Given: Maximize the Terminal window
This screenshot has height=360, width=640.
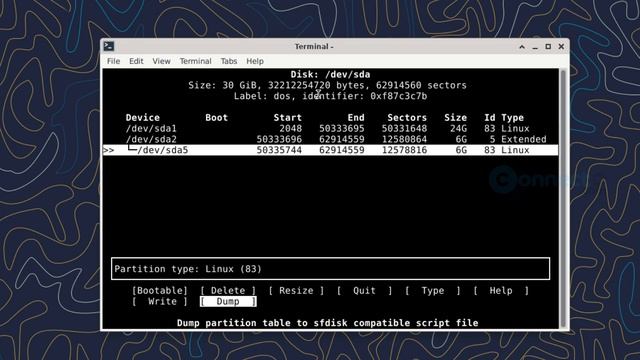Looking at the screenshot, I should click(x=548, y=47).
